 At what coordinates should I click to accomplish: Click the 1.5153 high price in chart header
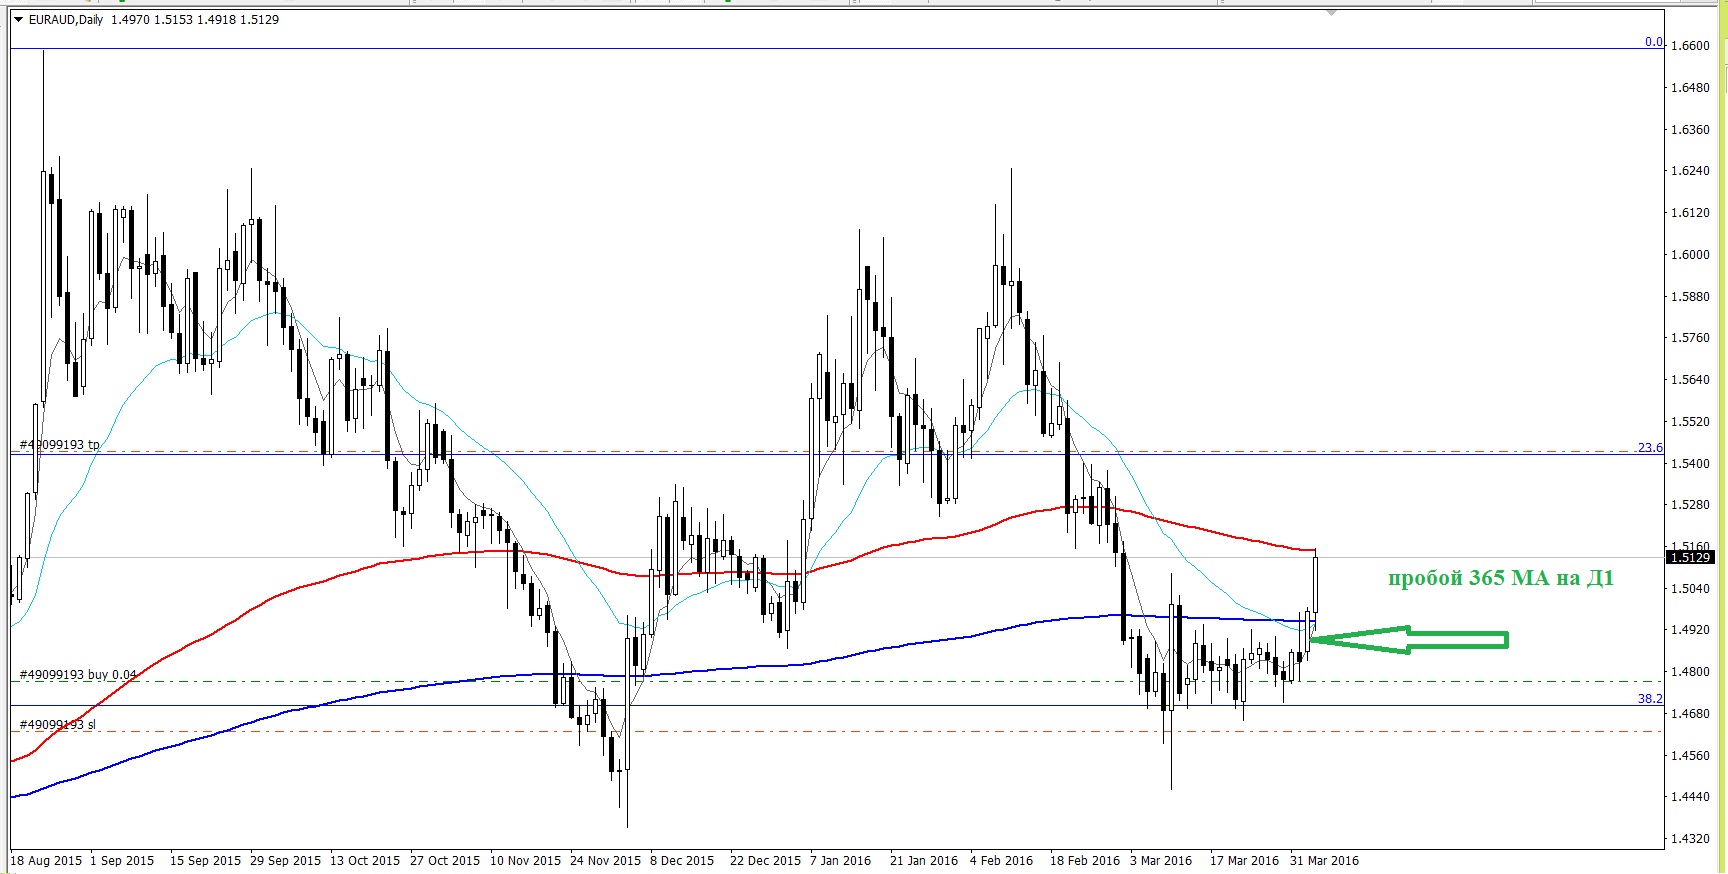(172, 20)
